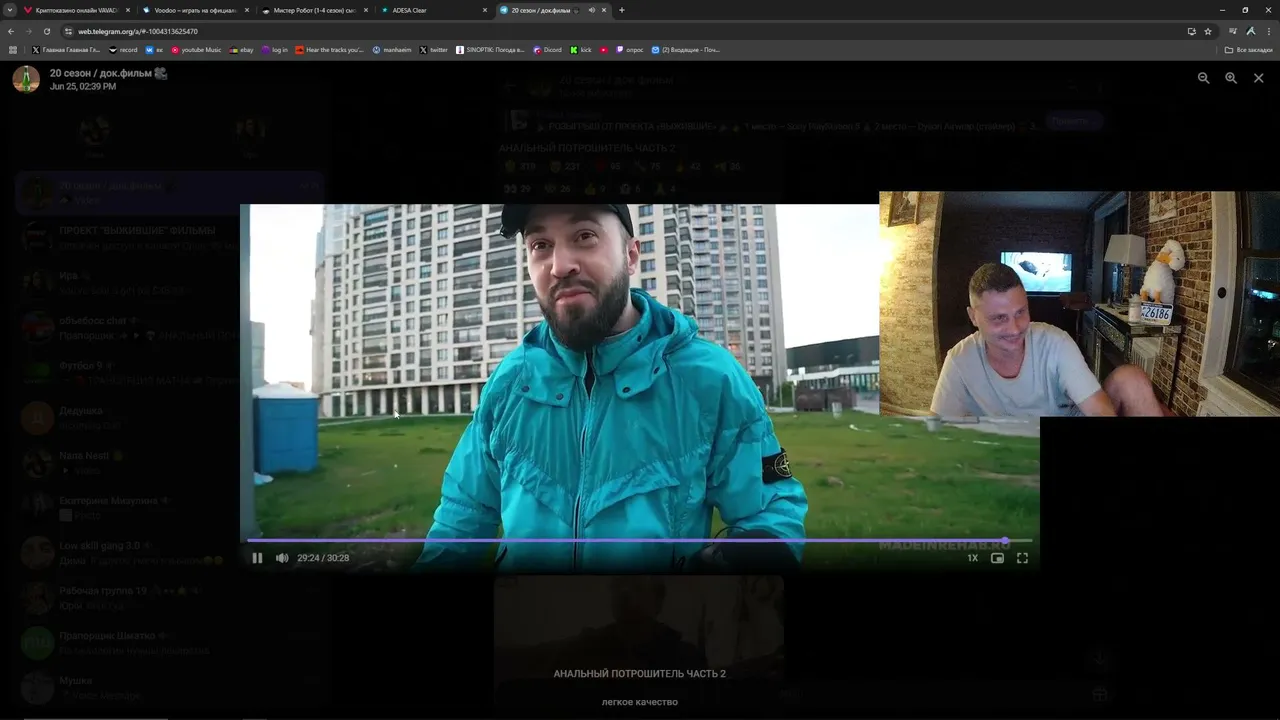
Task: Open the 'record' bookmark
Action: click(123, 50)
